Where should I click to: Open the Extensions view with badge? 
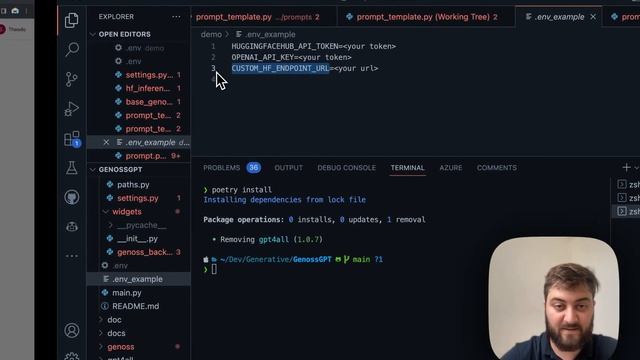point(72,139)
